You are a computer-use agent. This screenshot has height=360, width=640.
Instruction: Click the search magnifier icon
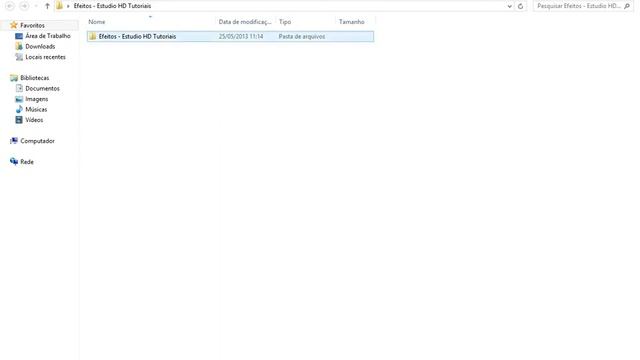point(627,6)
